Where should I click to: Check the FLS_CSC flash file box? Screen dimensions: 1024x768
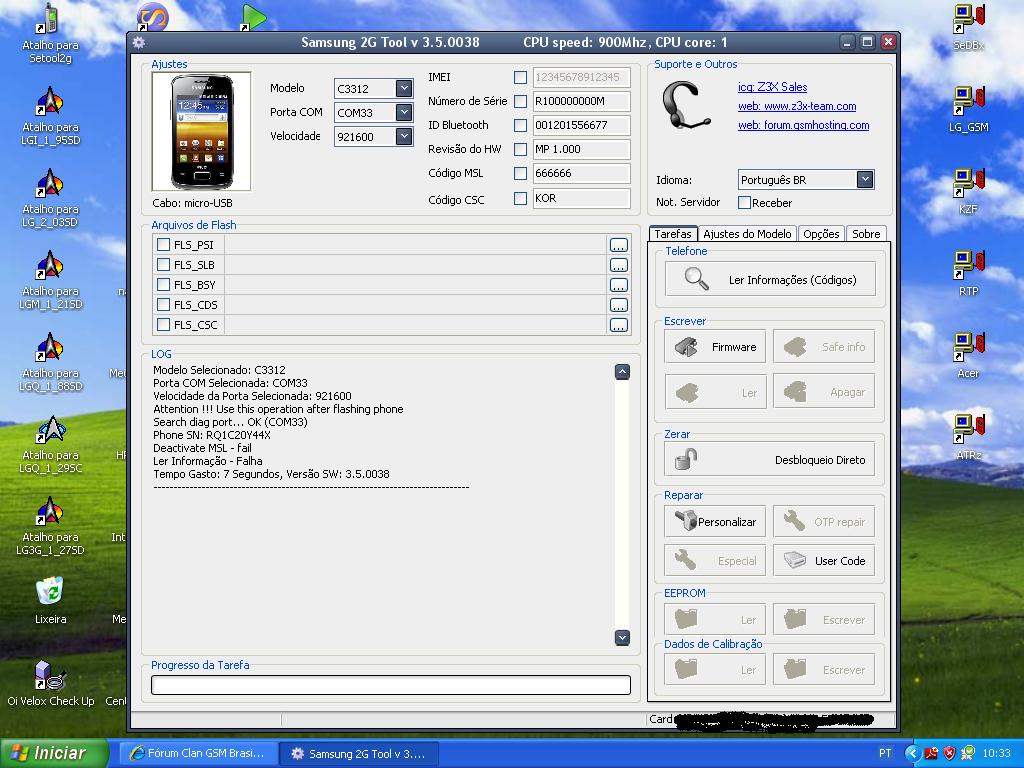[163, 325]
